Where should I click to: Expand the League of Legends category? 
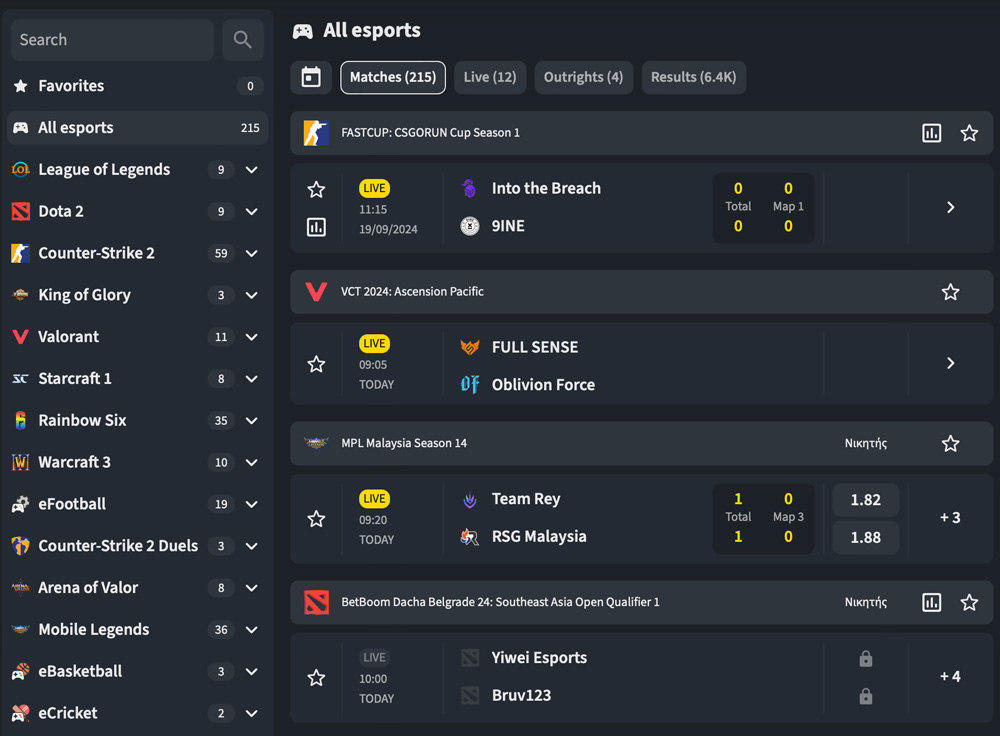tap(252, 170)
